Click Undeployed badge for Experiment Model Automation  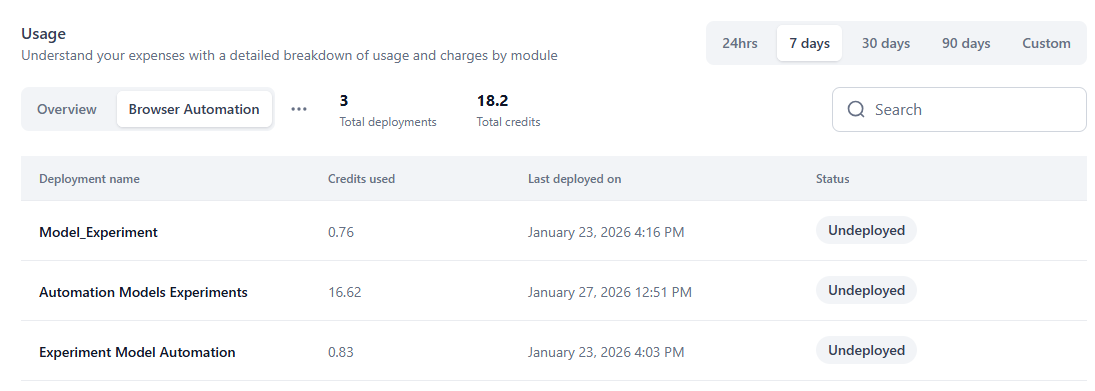coord(866,351)
